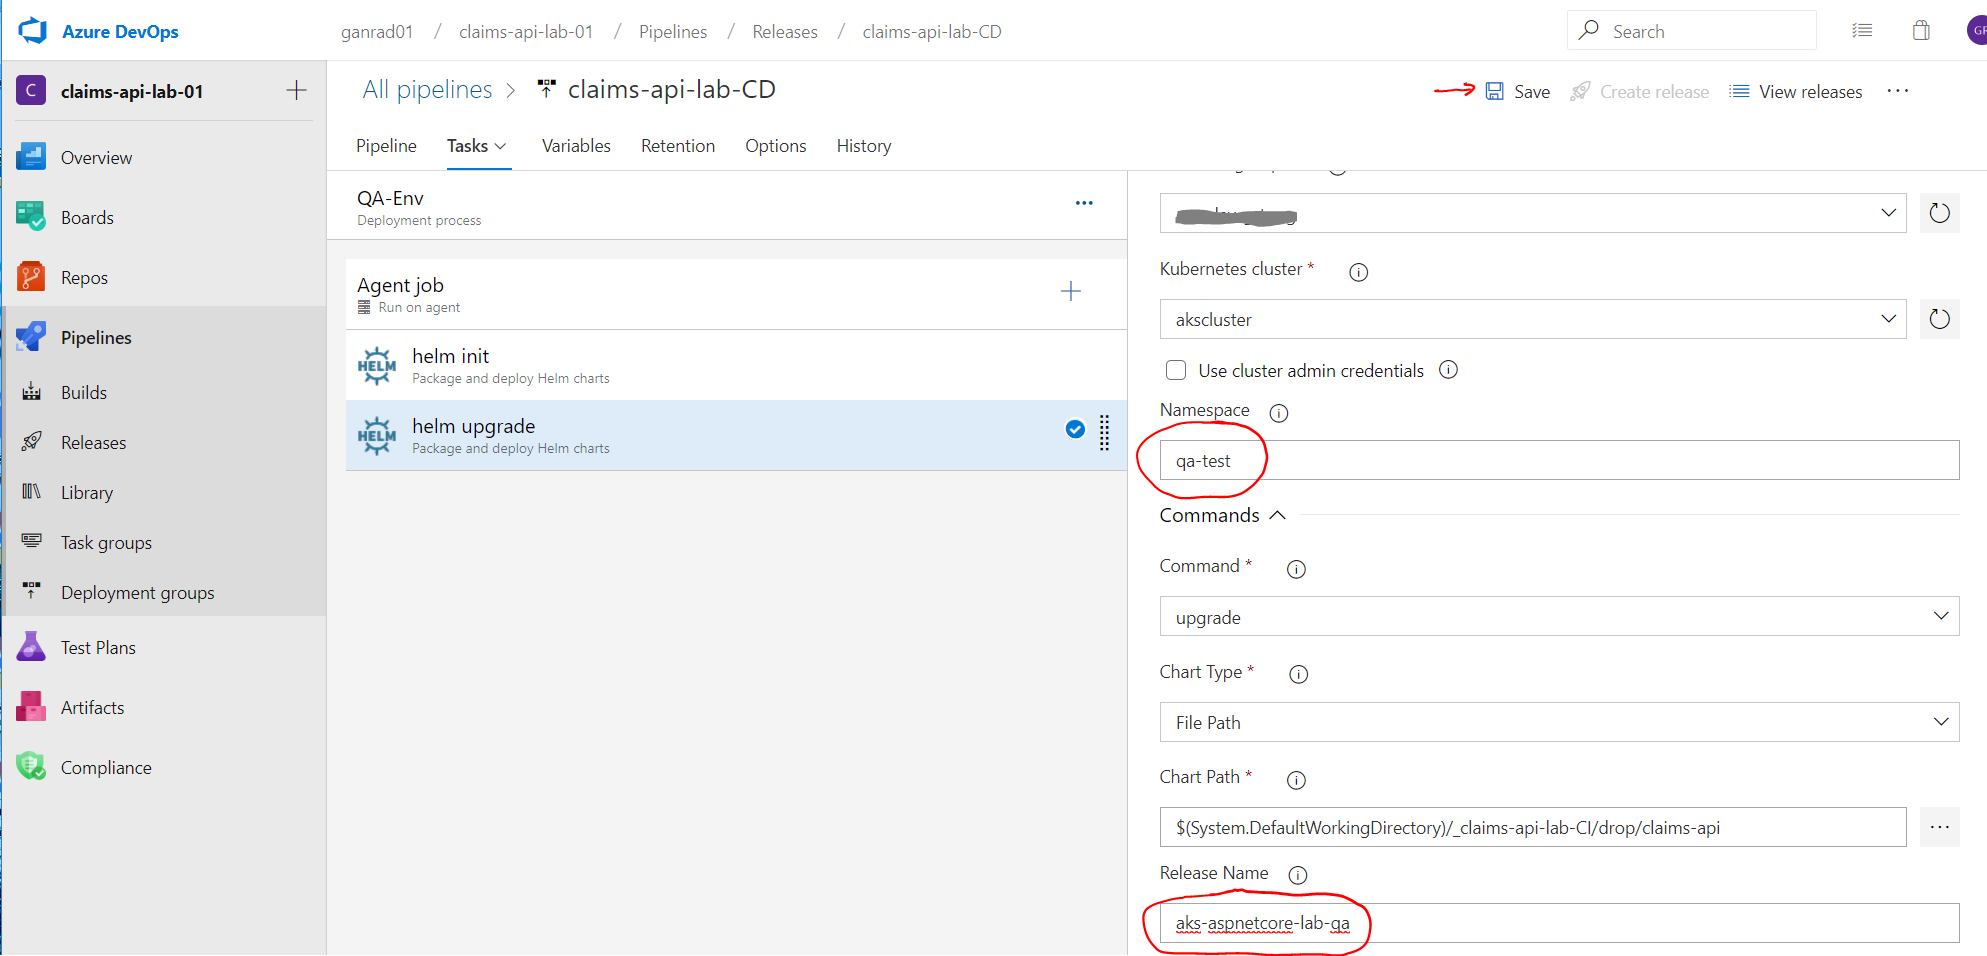Open the claims-api-lab-CD breadcrumb
Image resolution: width=1987 pixels, height=956 pixels.
932,32
